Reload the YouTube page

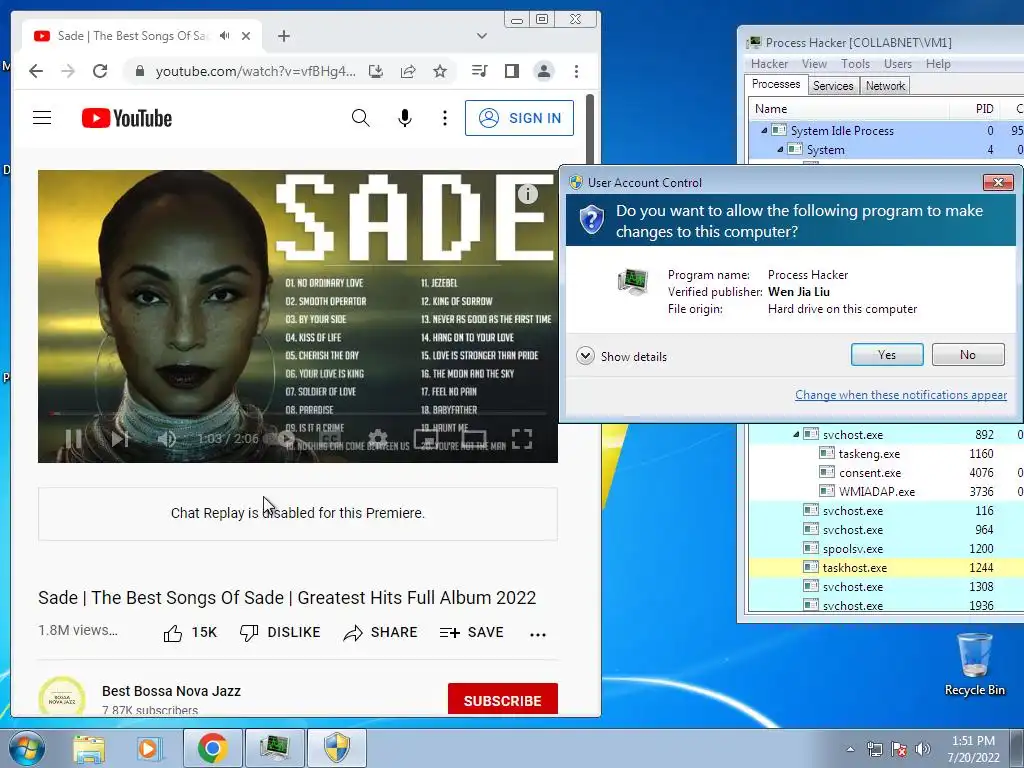pos(100,71)
